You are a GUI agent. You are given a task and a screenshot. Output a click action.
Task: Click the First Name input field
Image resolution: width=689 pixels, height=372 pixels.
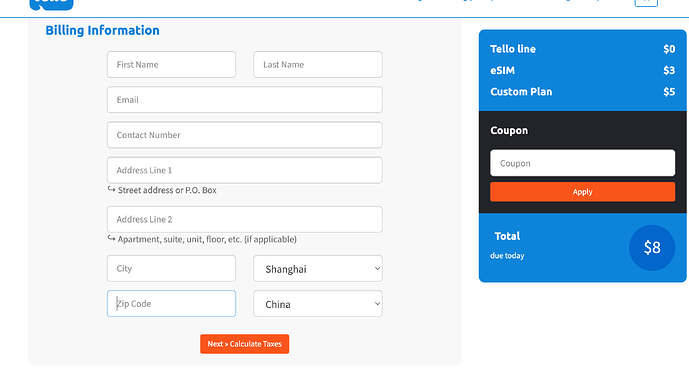point(171,65)
